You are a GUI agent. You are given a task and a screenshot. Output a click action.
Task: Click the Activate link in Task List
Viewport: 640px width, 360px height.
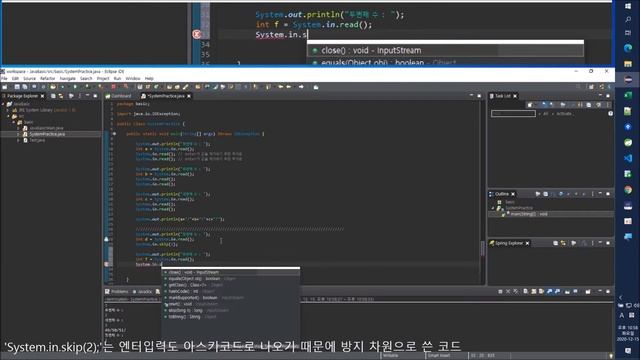[x=564, y=114]
